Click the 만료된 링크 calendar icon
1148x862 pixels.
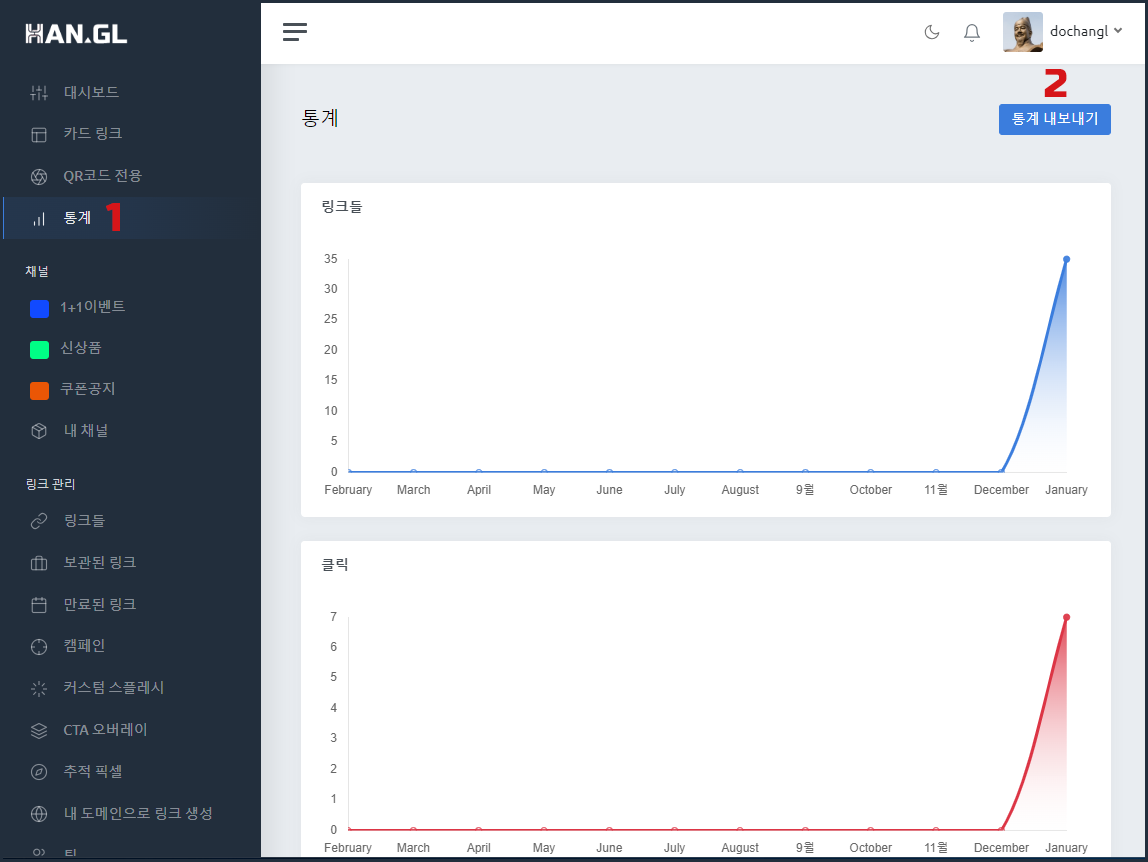coord(39,605)
